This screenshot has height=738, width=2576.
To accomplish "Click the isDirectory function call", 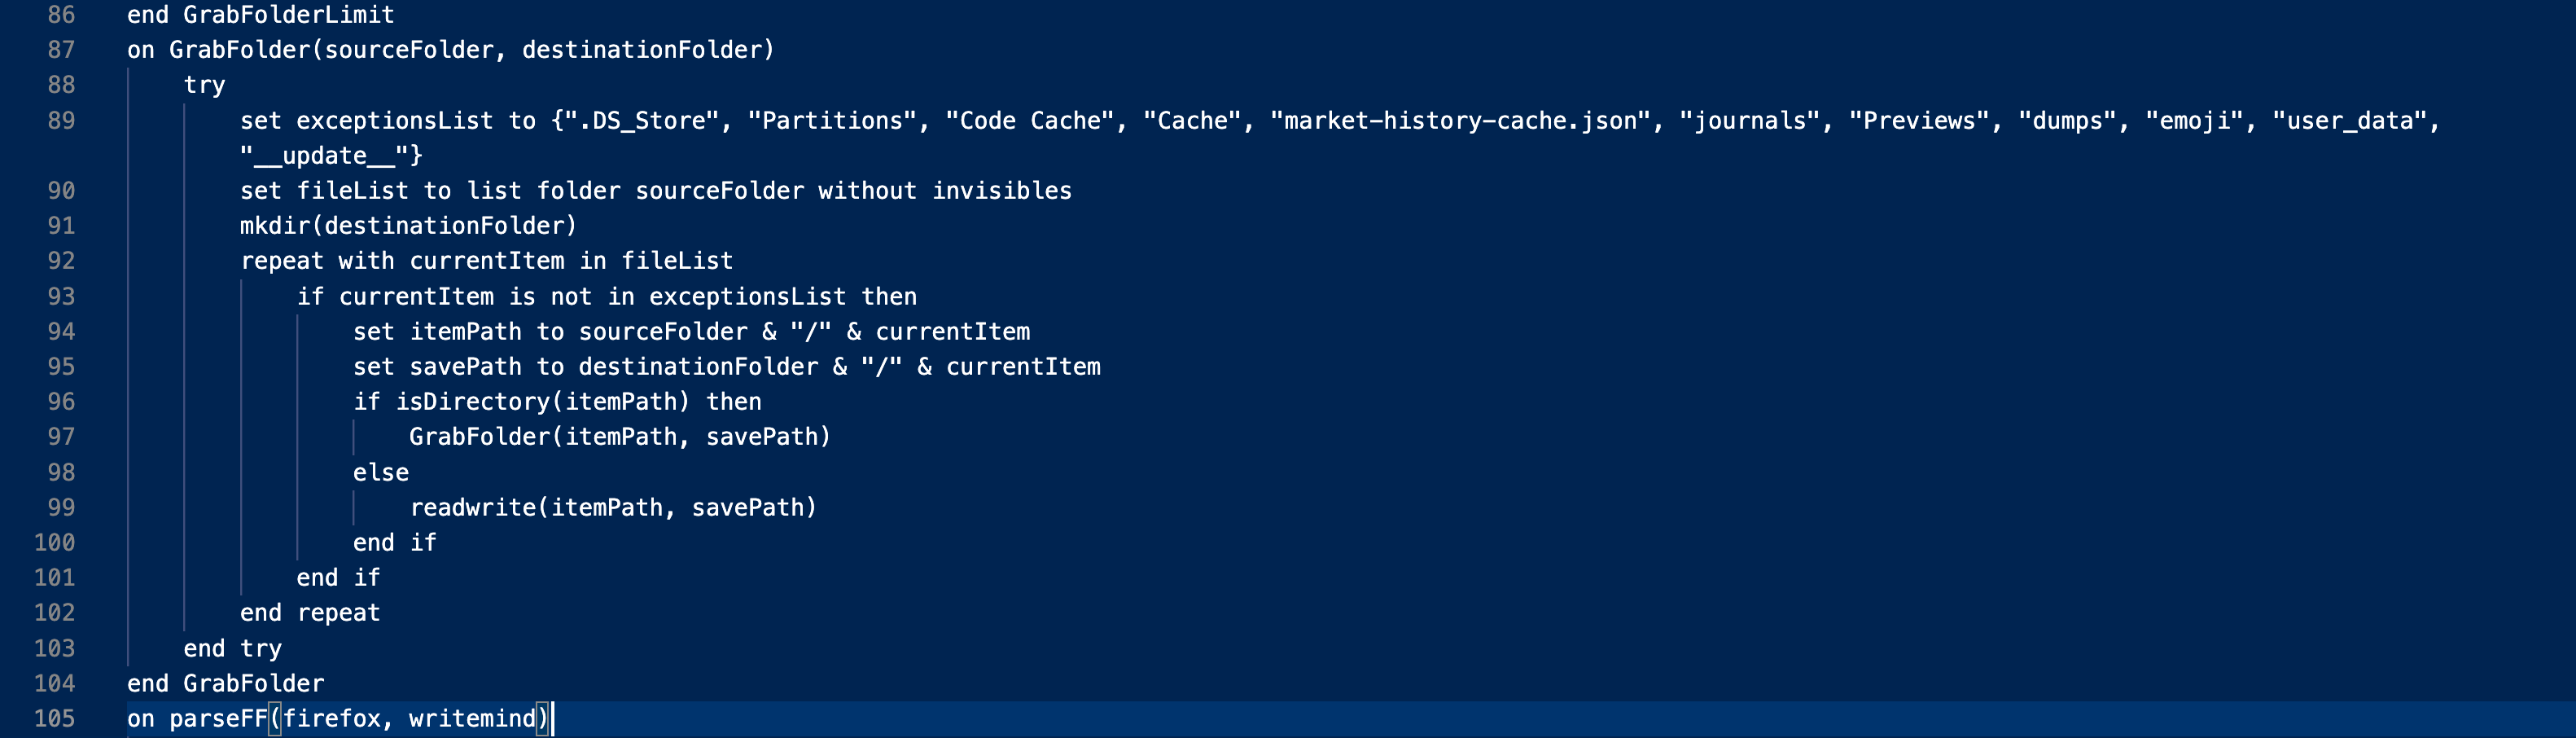I will [x=472, y=401].
